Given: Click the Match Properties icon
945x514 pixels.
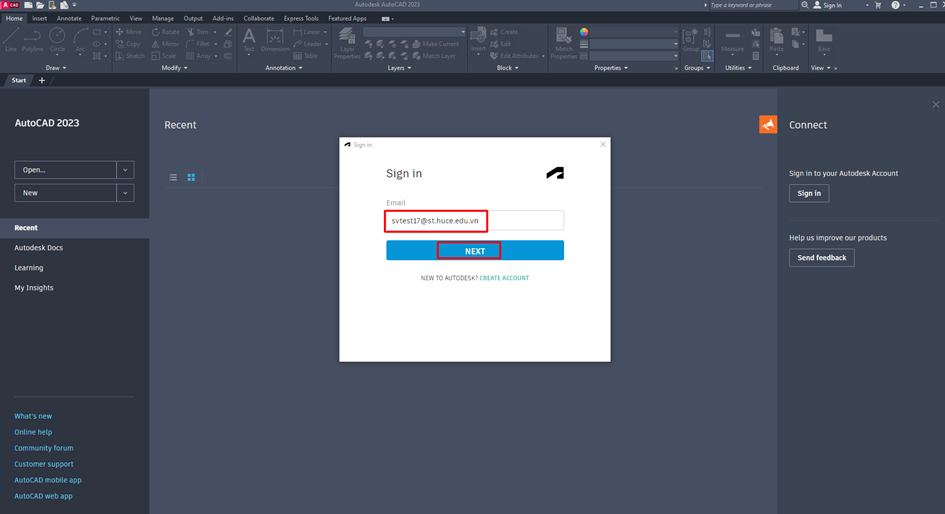Looking at the screenshot, I should 563,42.
